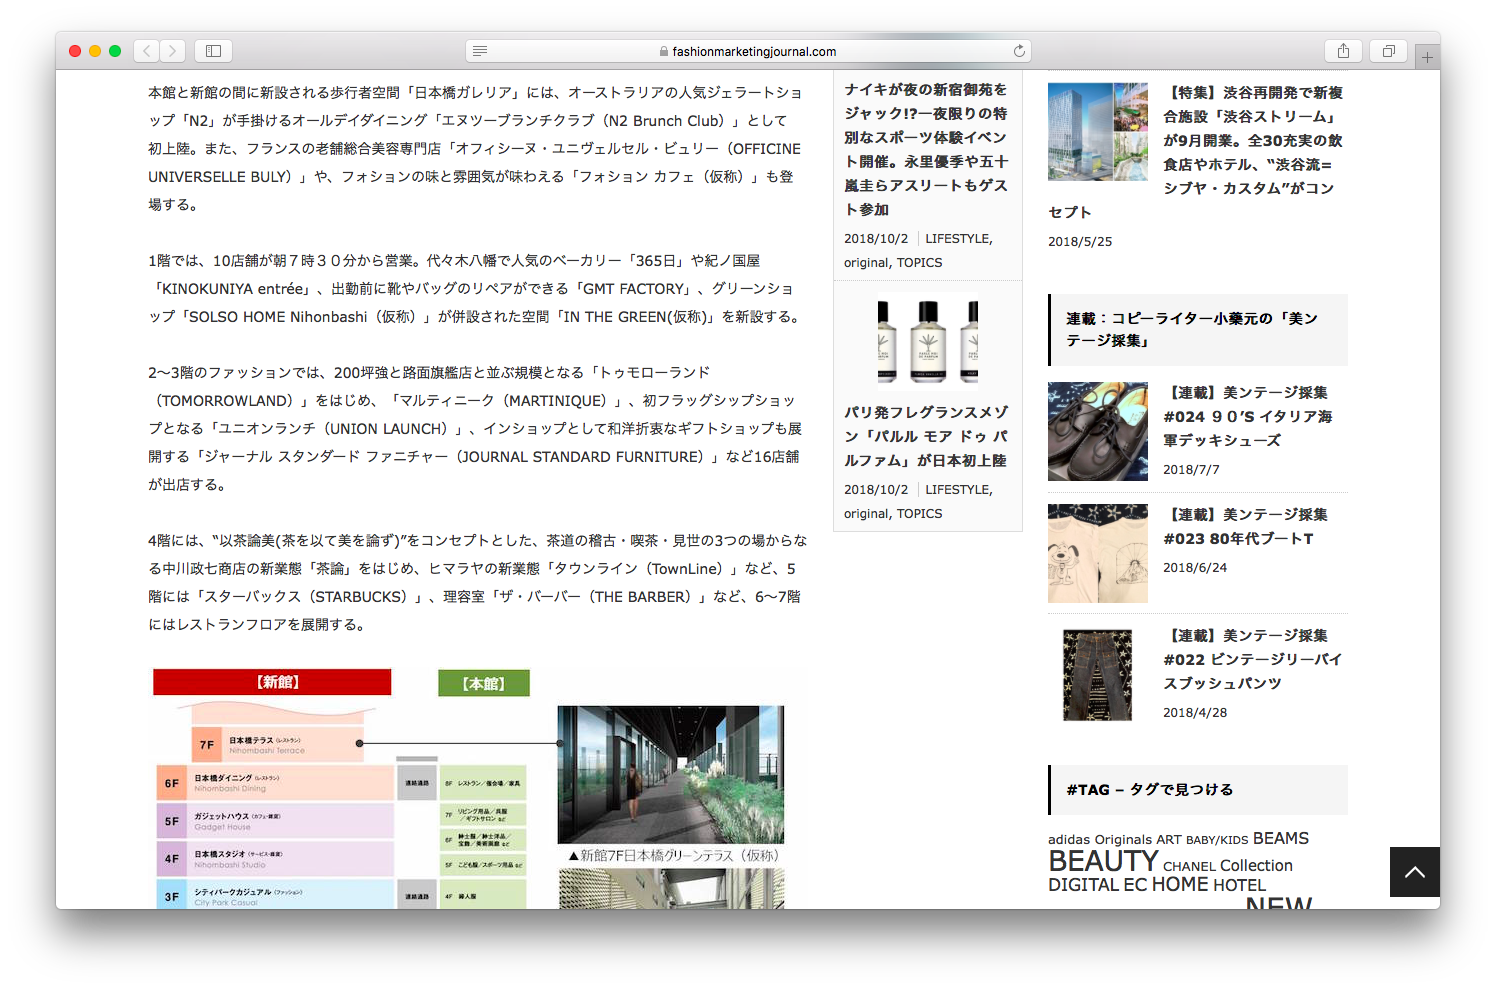Click the 5F Gadget House floor row

point(275,821)
